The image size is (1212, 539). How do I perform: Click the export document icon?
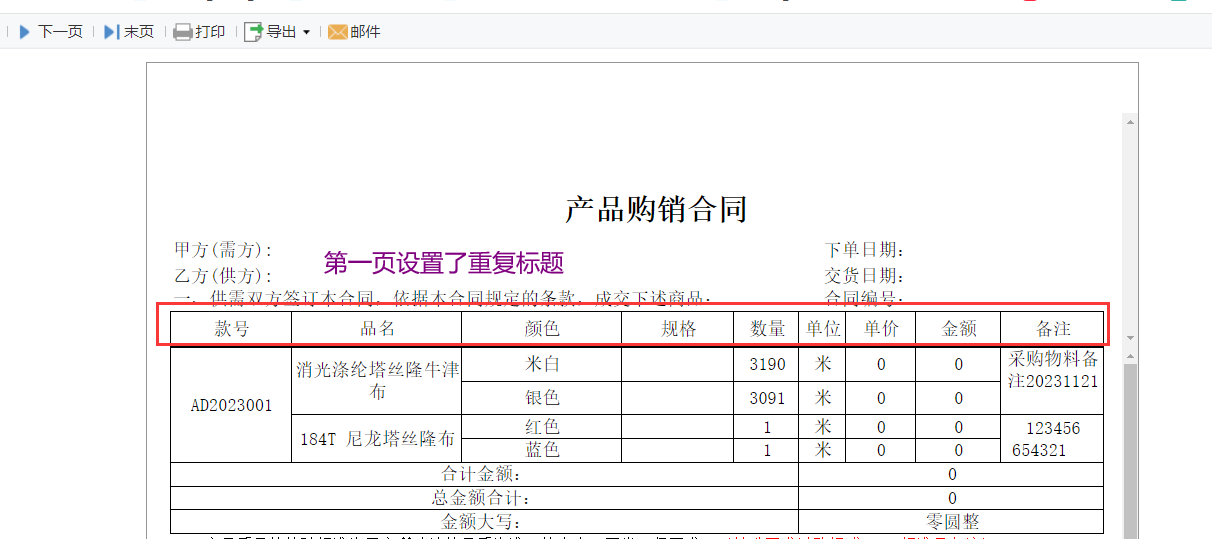click(254, 32)
